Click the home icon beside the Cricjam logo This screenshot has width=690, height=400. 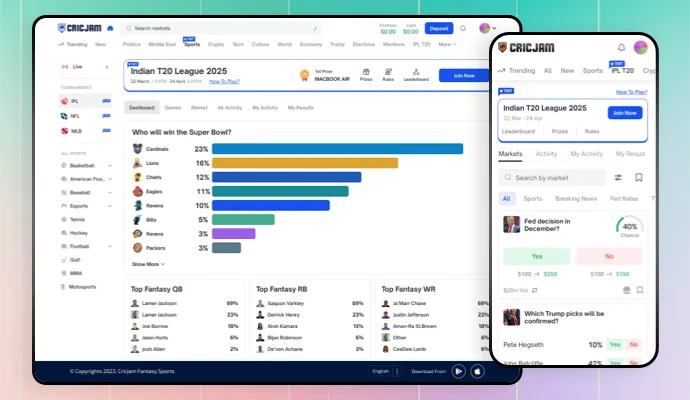point(110,29)
